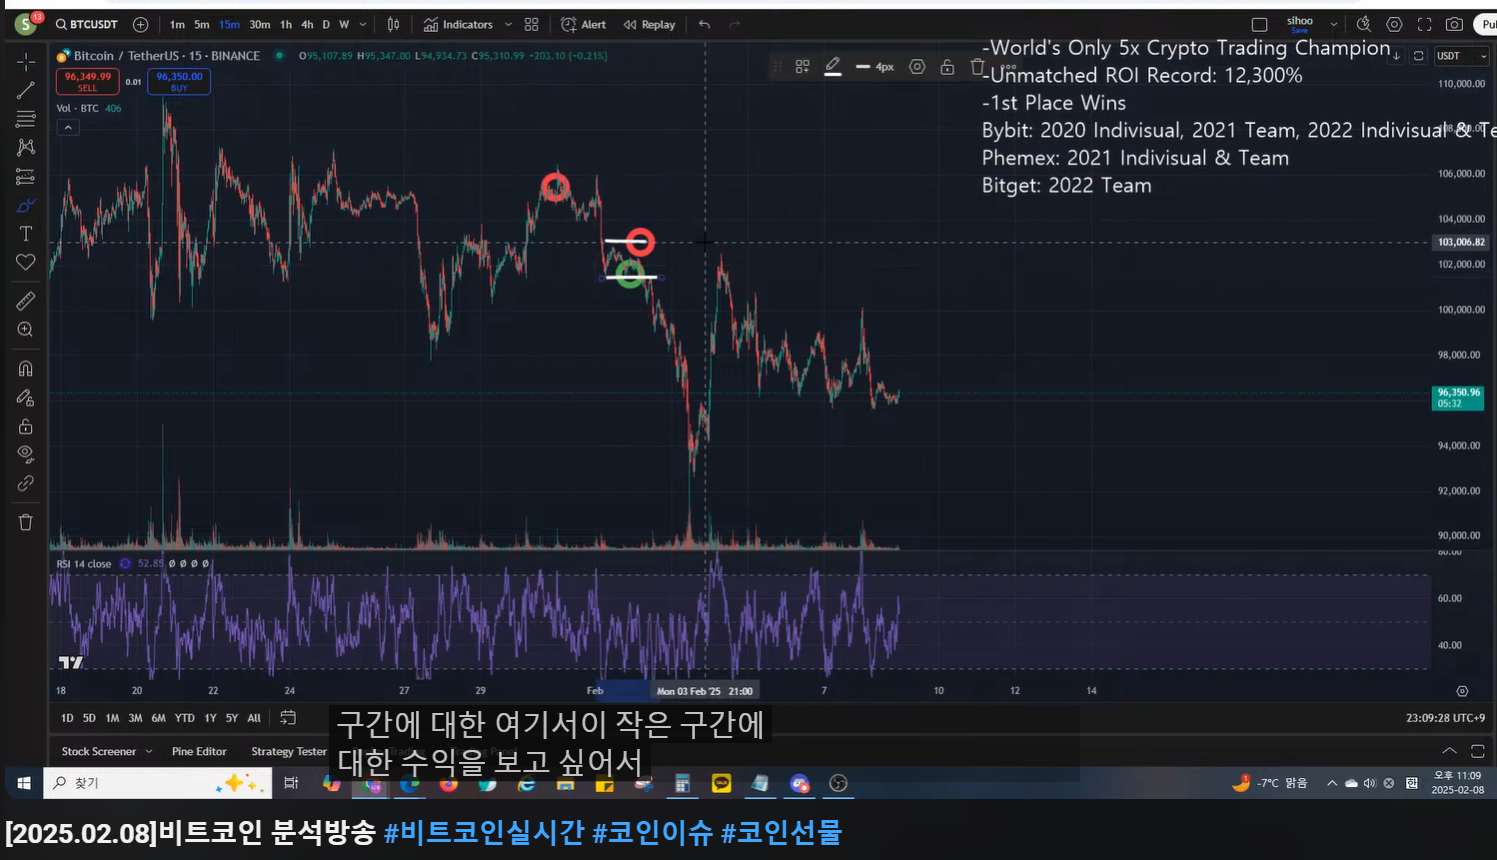Toggle lock all drawings in sidebar

pyautogui.click(x=26, y=426)
